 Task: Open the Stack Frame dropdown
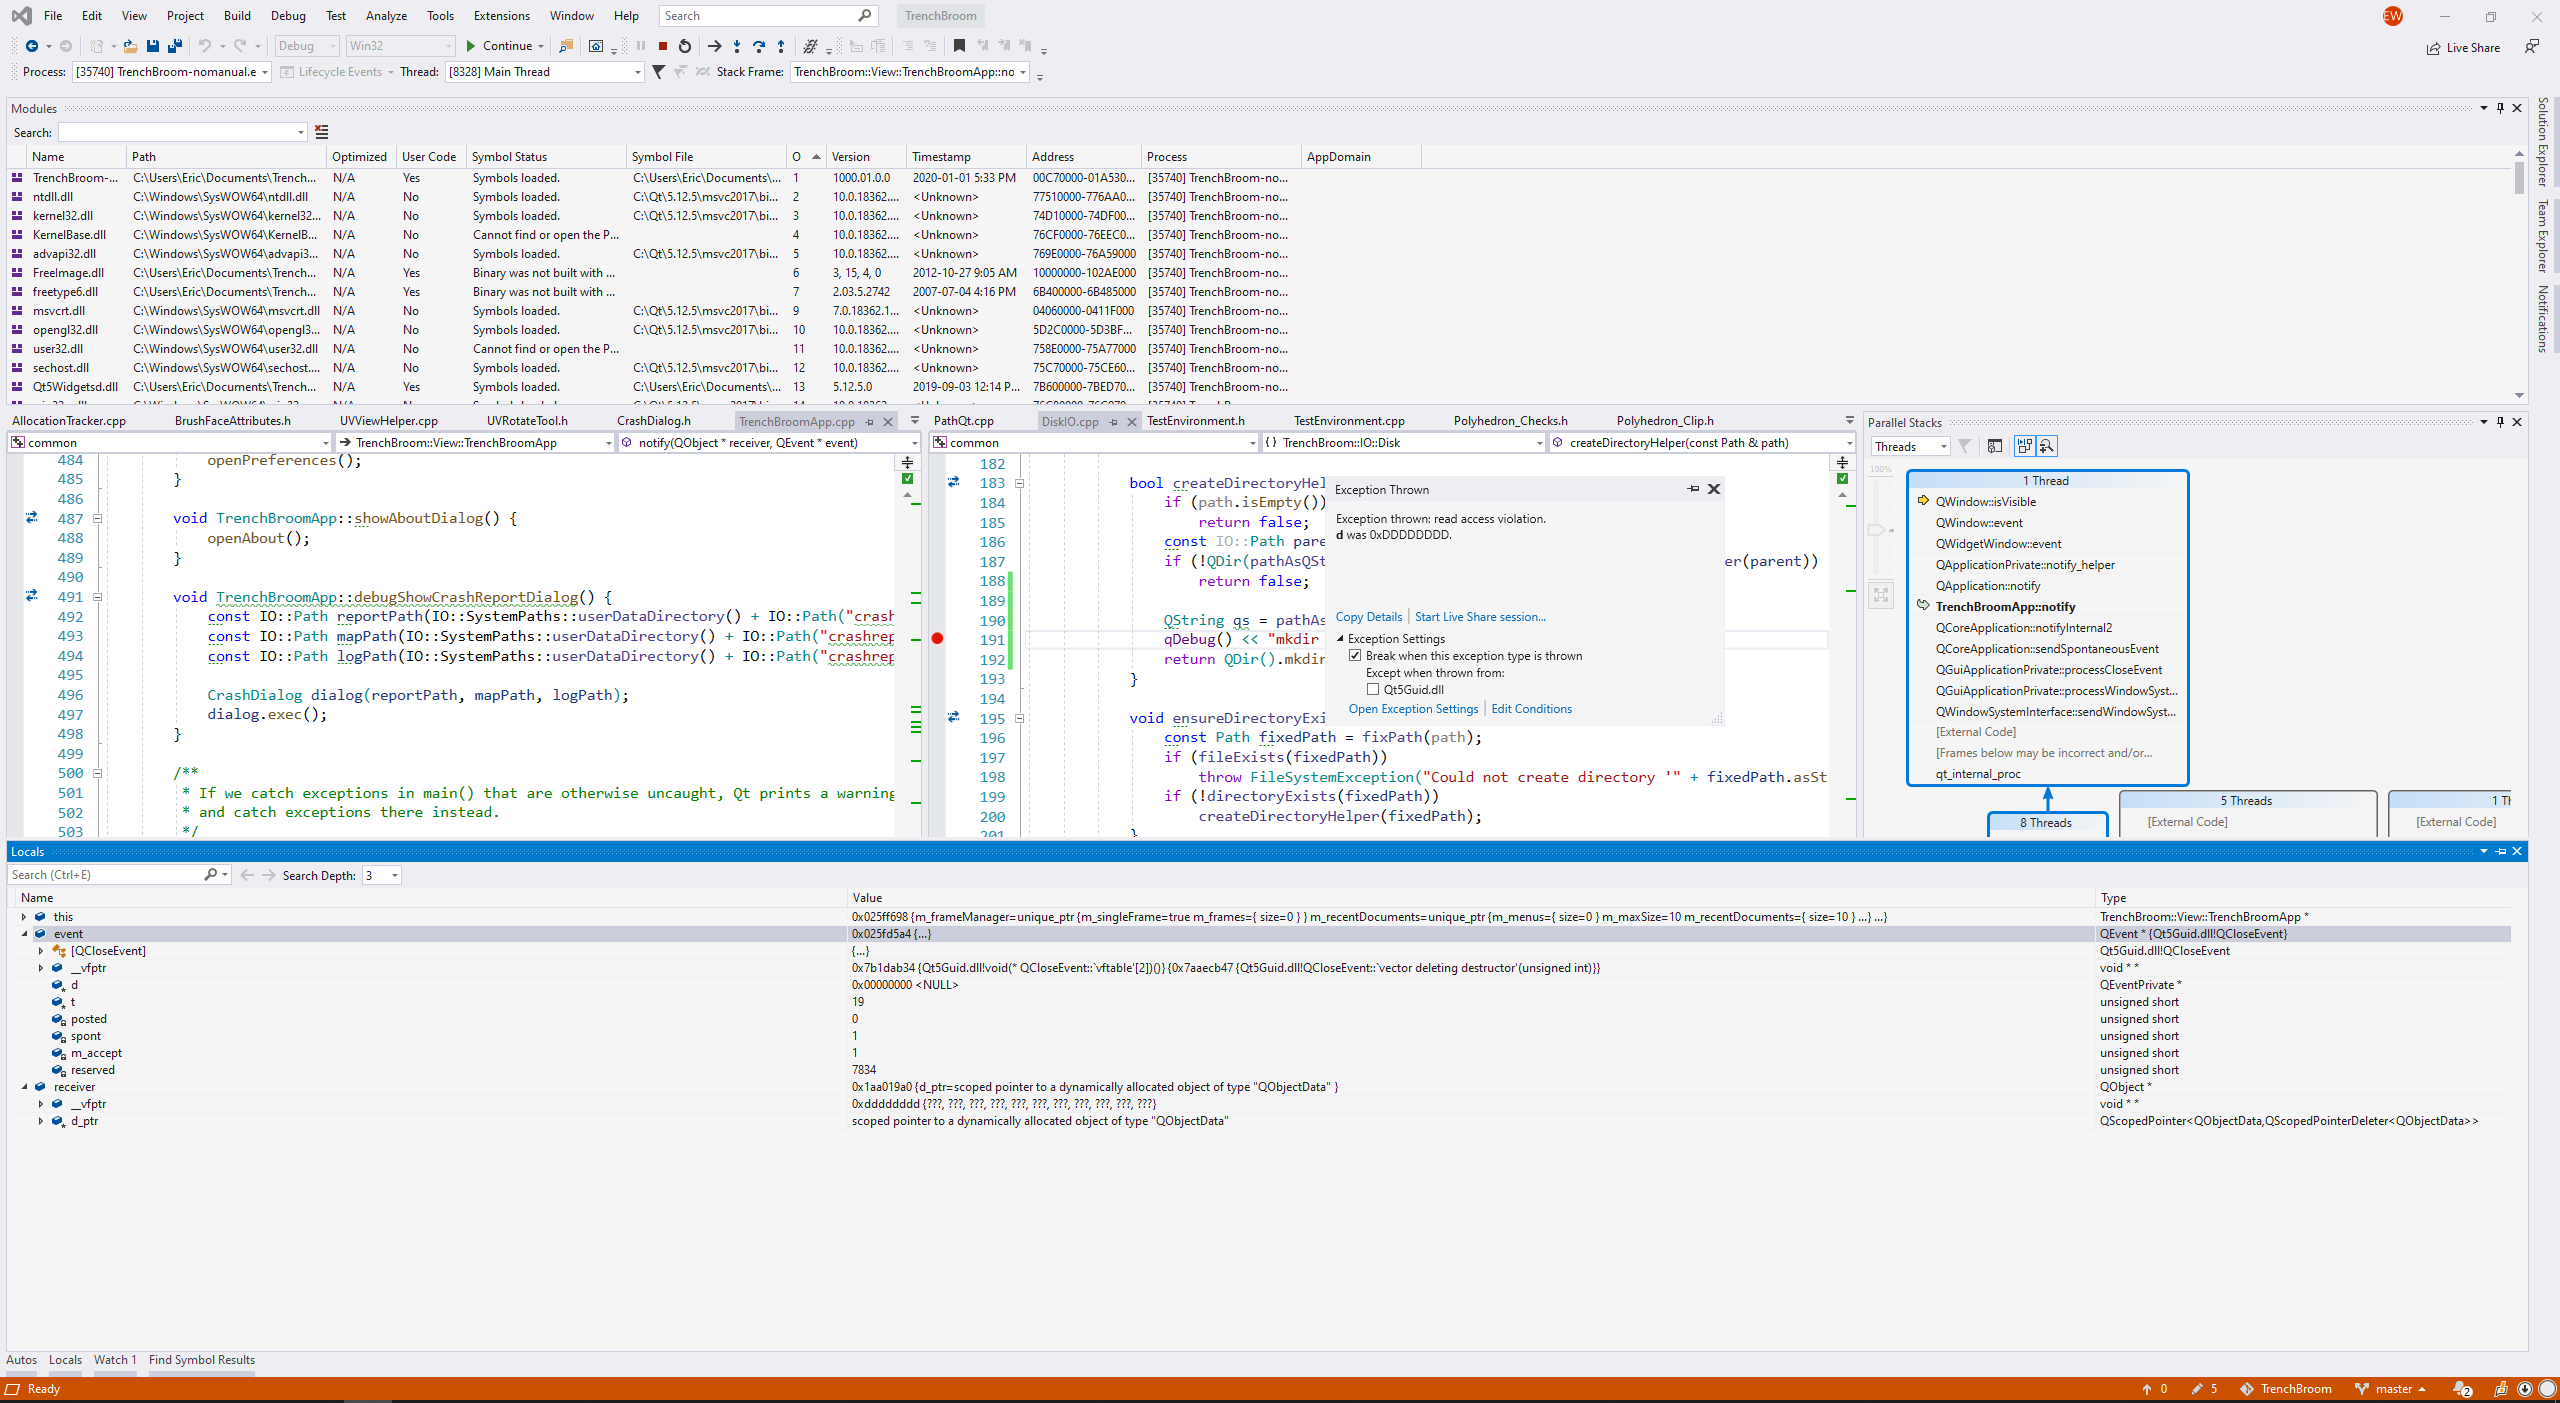click(x=1022, y=72)
